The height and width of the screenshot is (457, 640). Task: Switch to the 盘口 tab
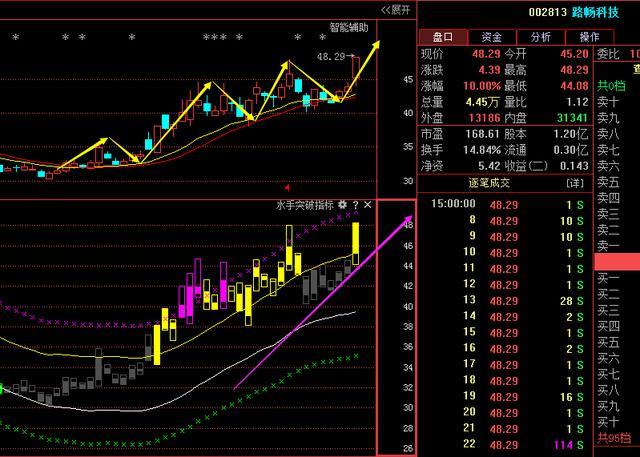[x=440, y=36]
